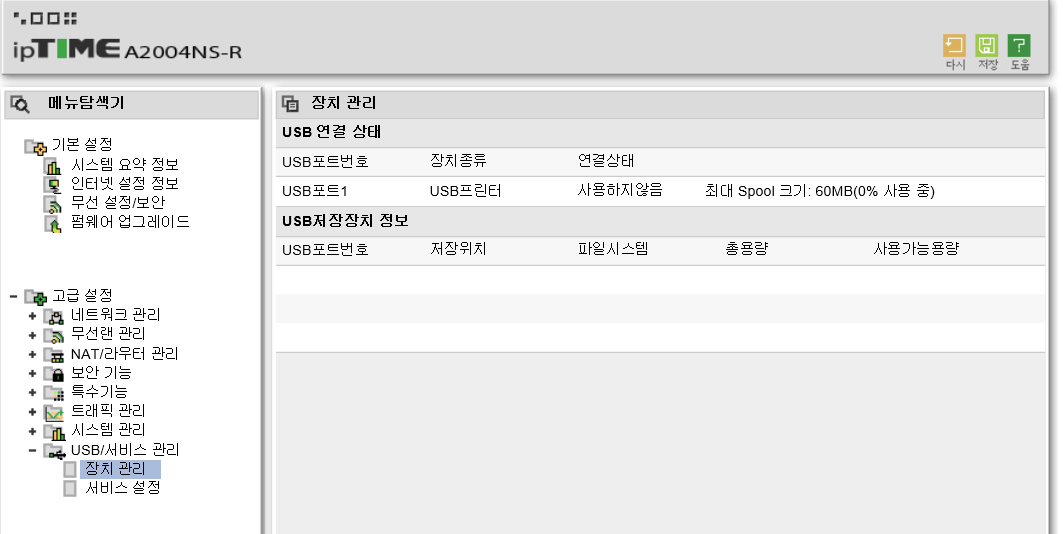
Task: Select the highlighted 장치 관리 item
Action: coord(120,469)
